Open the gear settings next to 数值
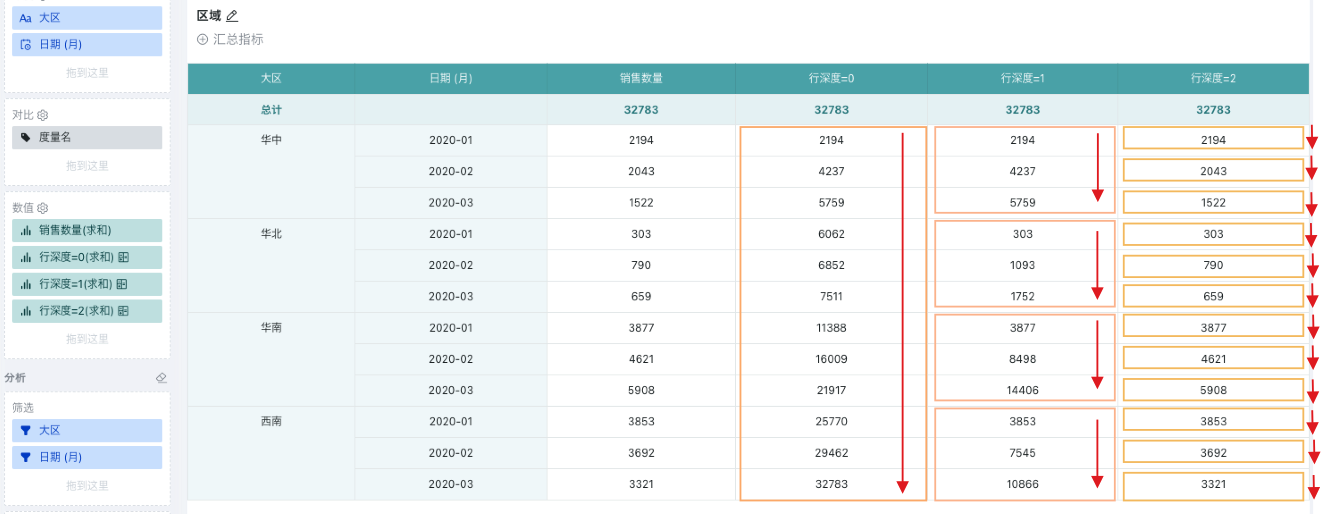The height and width of the screenshot is (514, 1343). click(43, 208)
